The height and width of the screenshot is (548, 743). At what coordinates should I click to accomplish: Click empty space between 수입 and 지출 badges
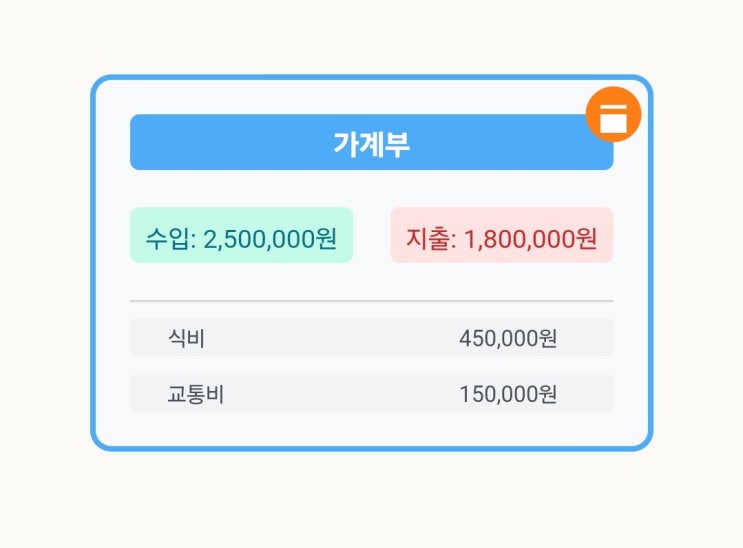[x=372, y=235]
